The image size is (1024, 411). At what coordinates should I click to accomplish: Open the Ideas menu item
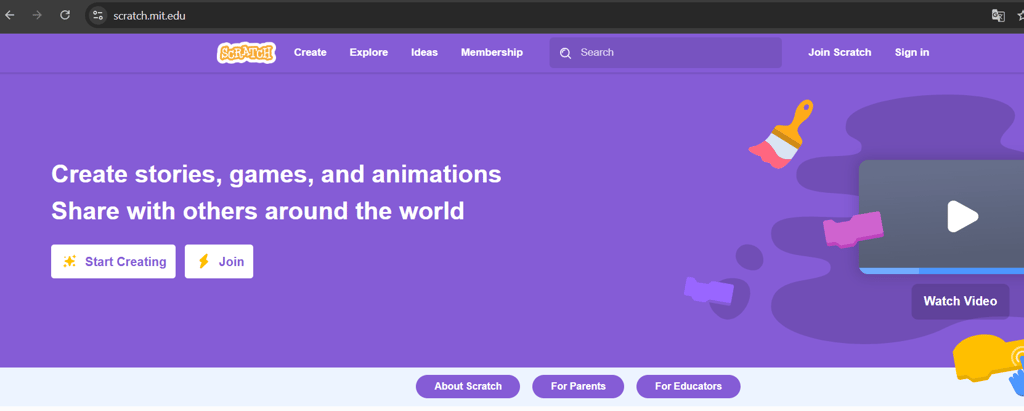[424, 52]
